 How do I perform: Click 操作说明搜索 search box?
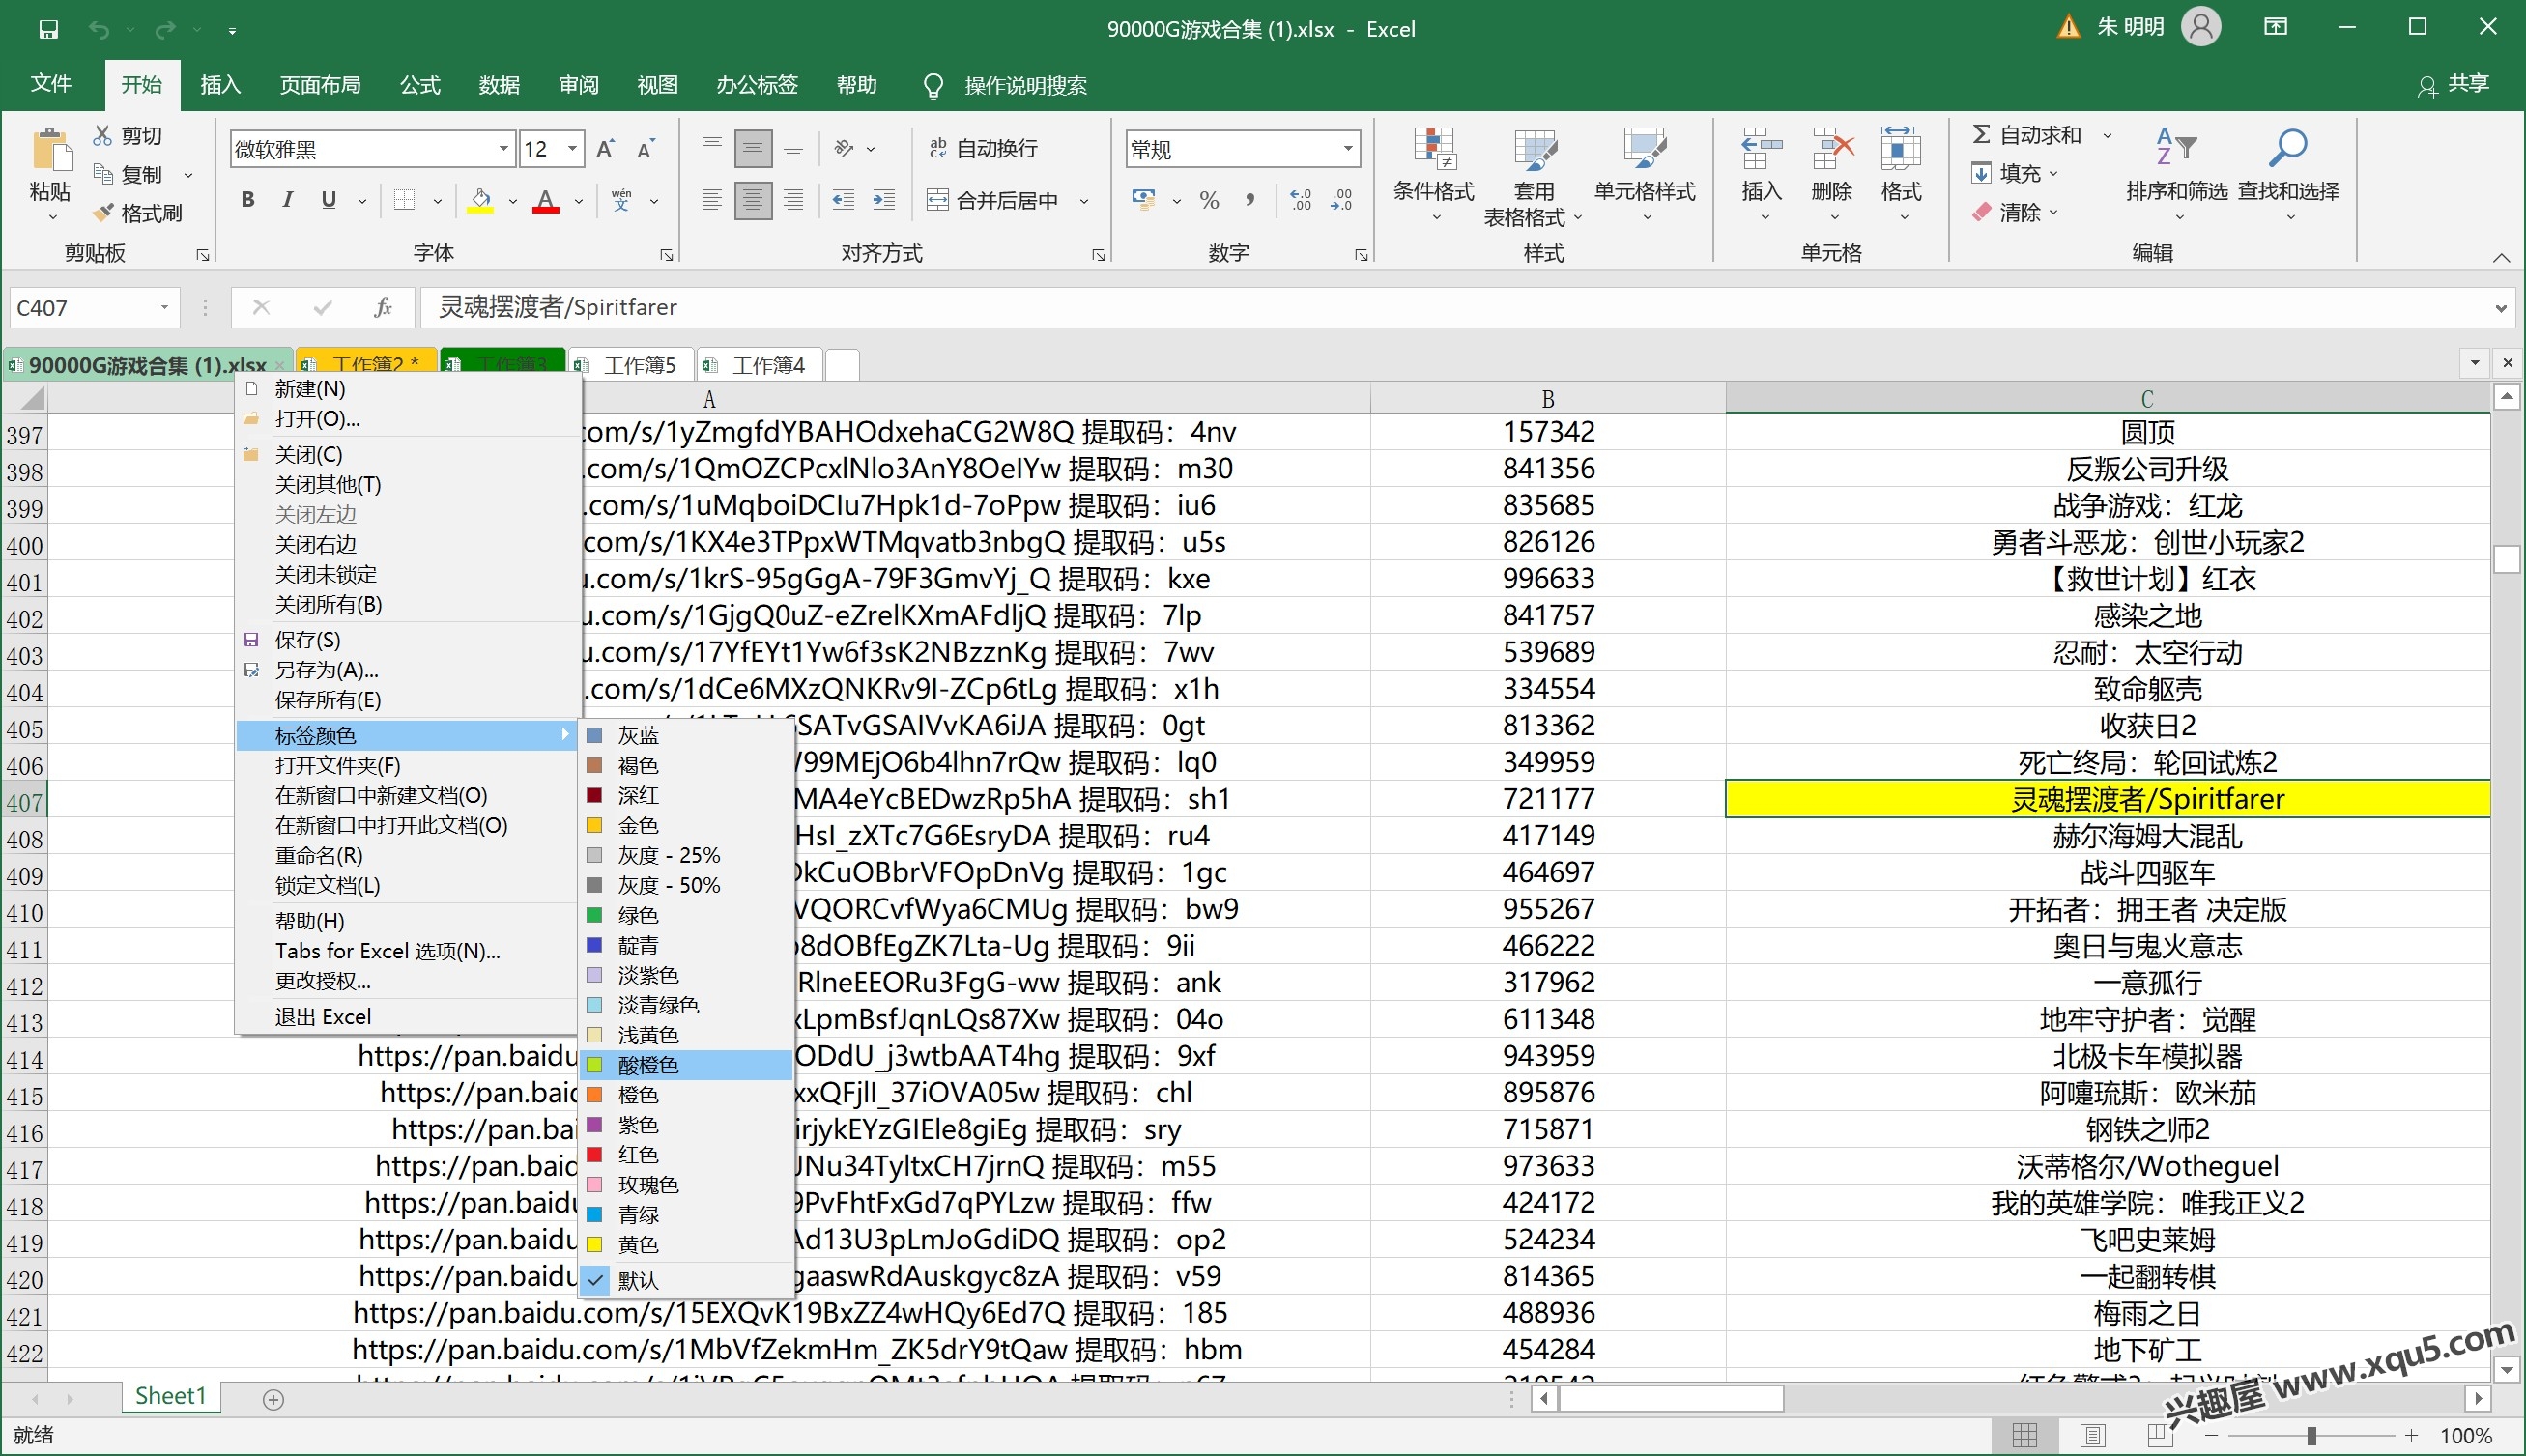(x=1025, y=85)
